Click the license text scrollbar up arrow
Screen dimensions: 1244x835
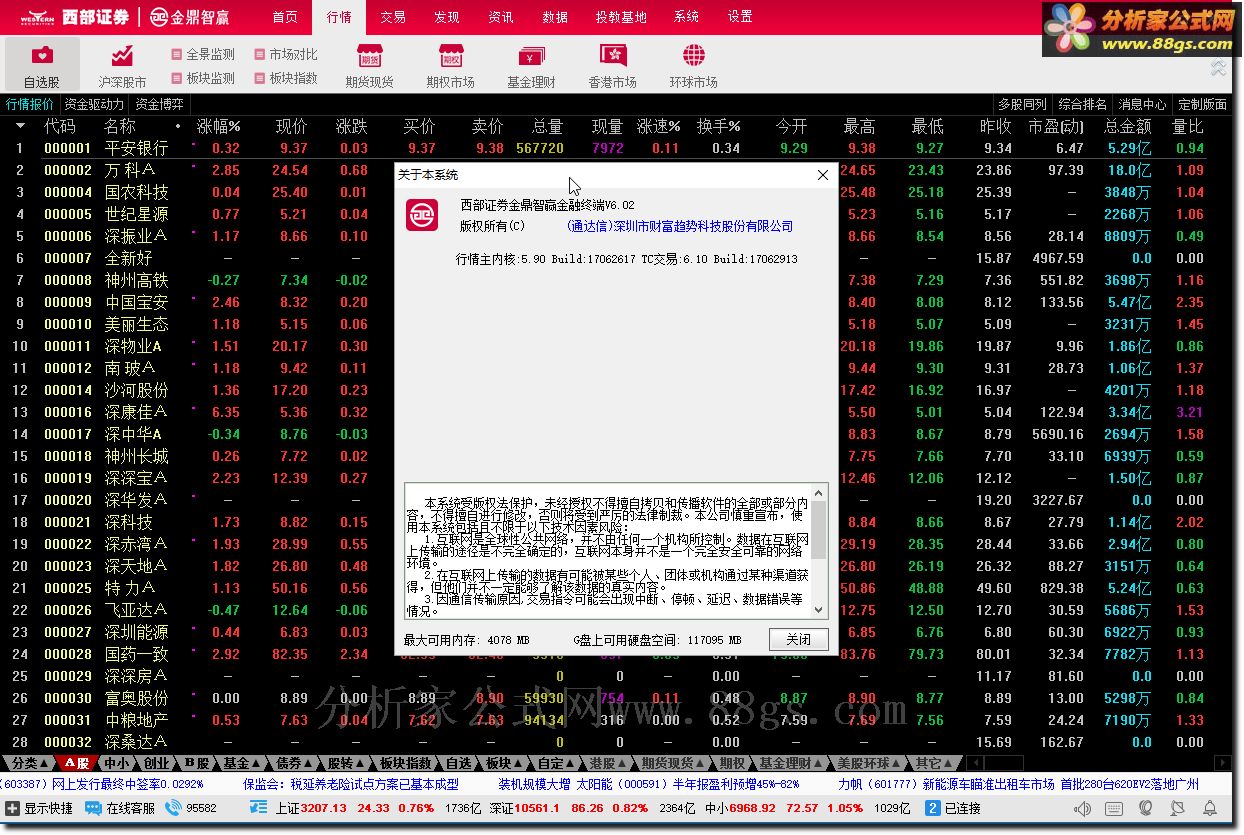click(x=819, y=493)
